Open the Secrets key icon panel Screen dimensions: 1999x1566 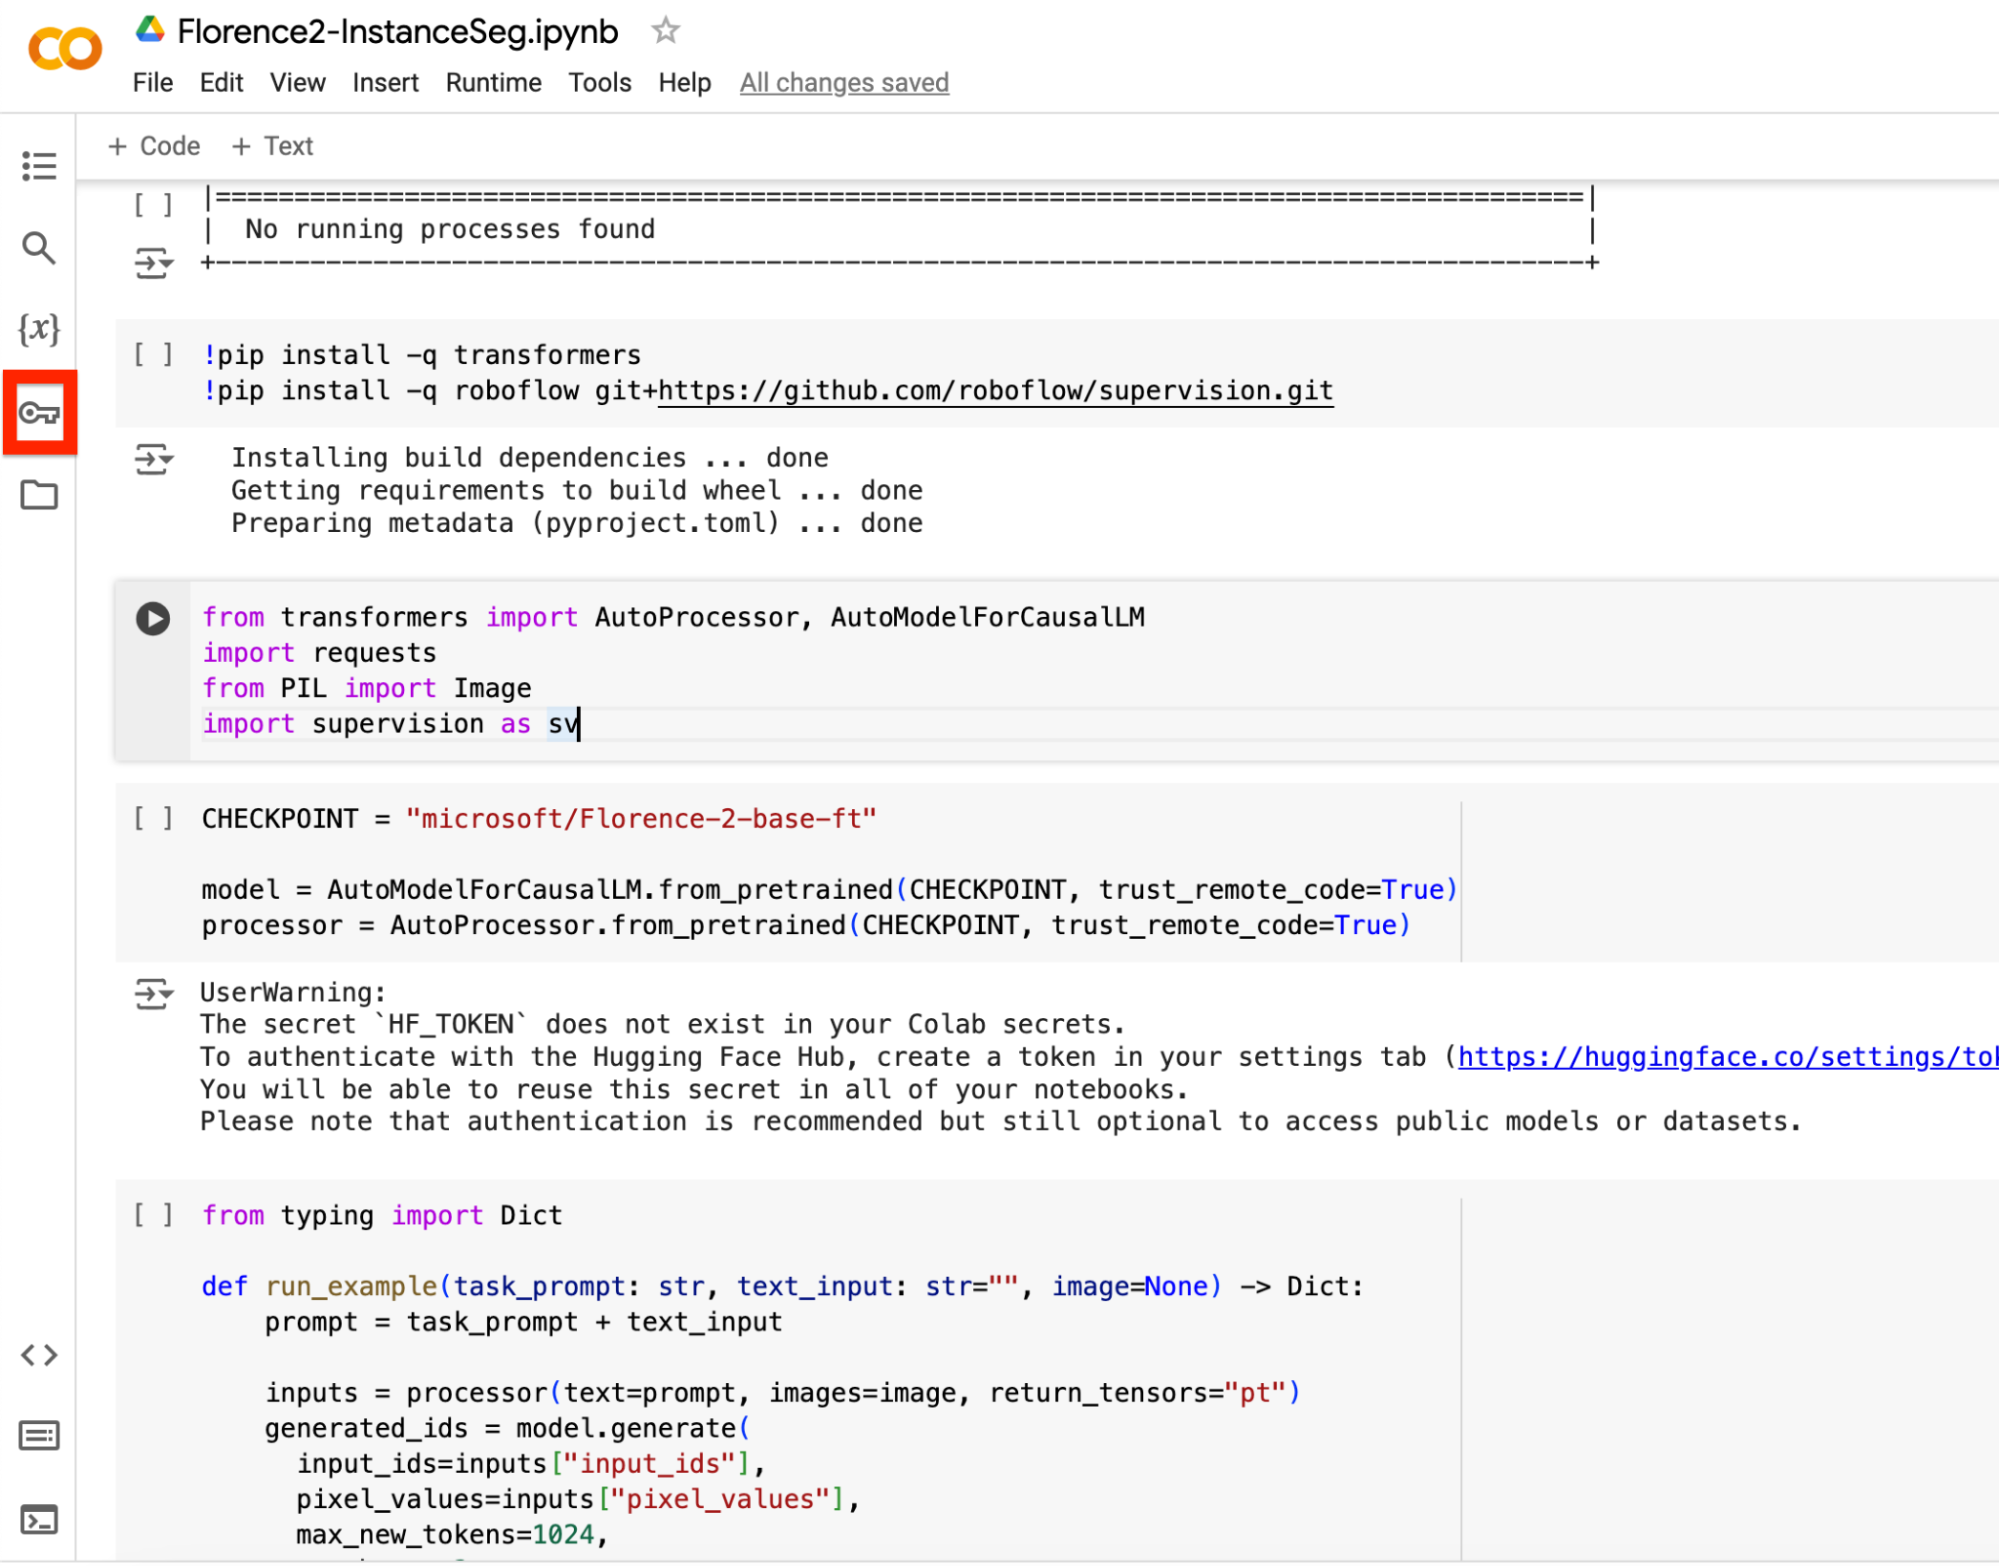39,413
